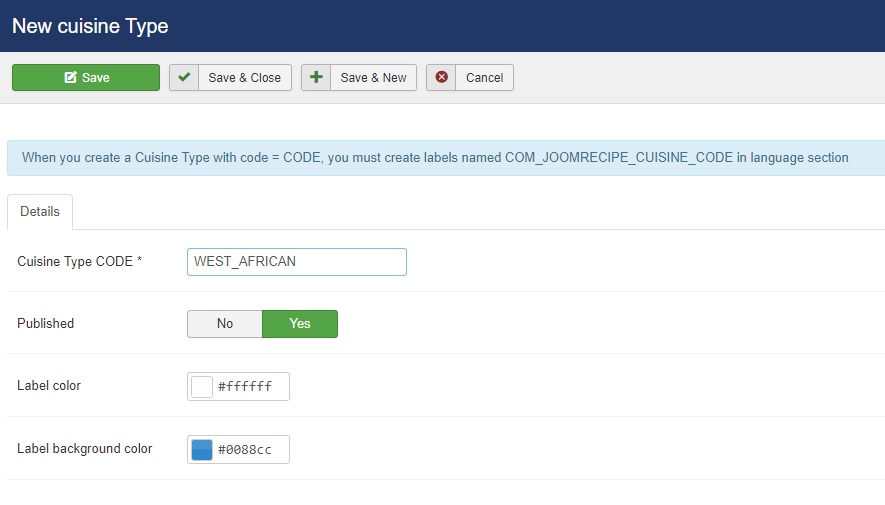Click the Save & New label
Image resolution: width=885 pixels, height=505 pixels.
tap(373, 78)
